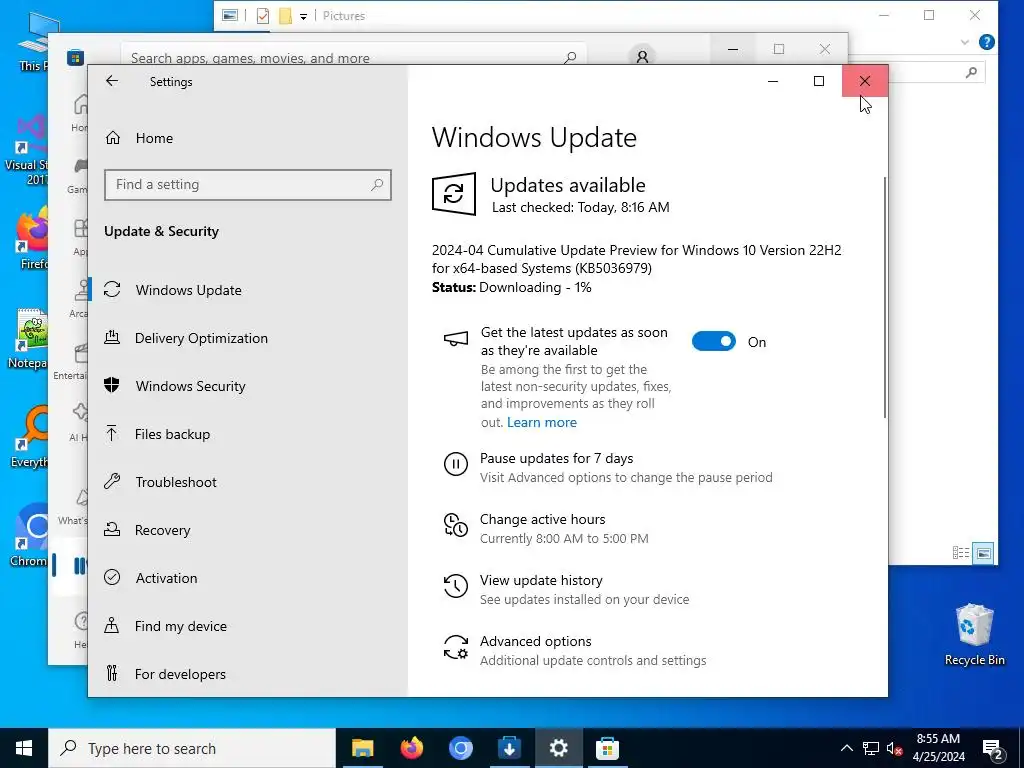Open Microsoft Store from taskbar
1024x768 pixels.
point(607,748)
